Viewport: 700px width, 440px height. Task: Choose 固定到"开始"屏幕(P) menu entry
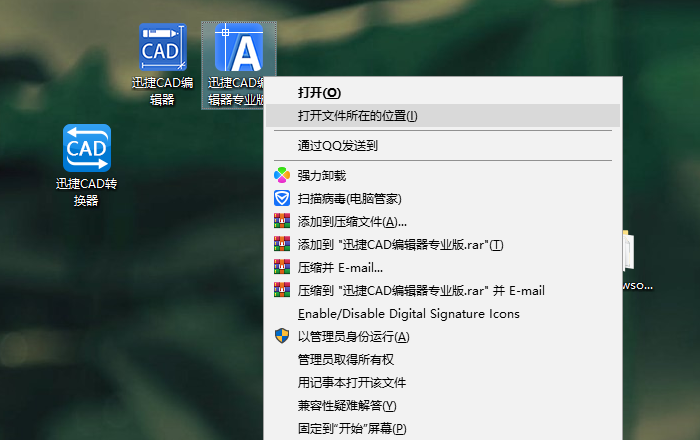(x=442, y=429)
